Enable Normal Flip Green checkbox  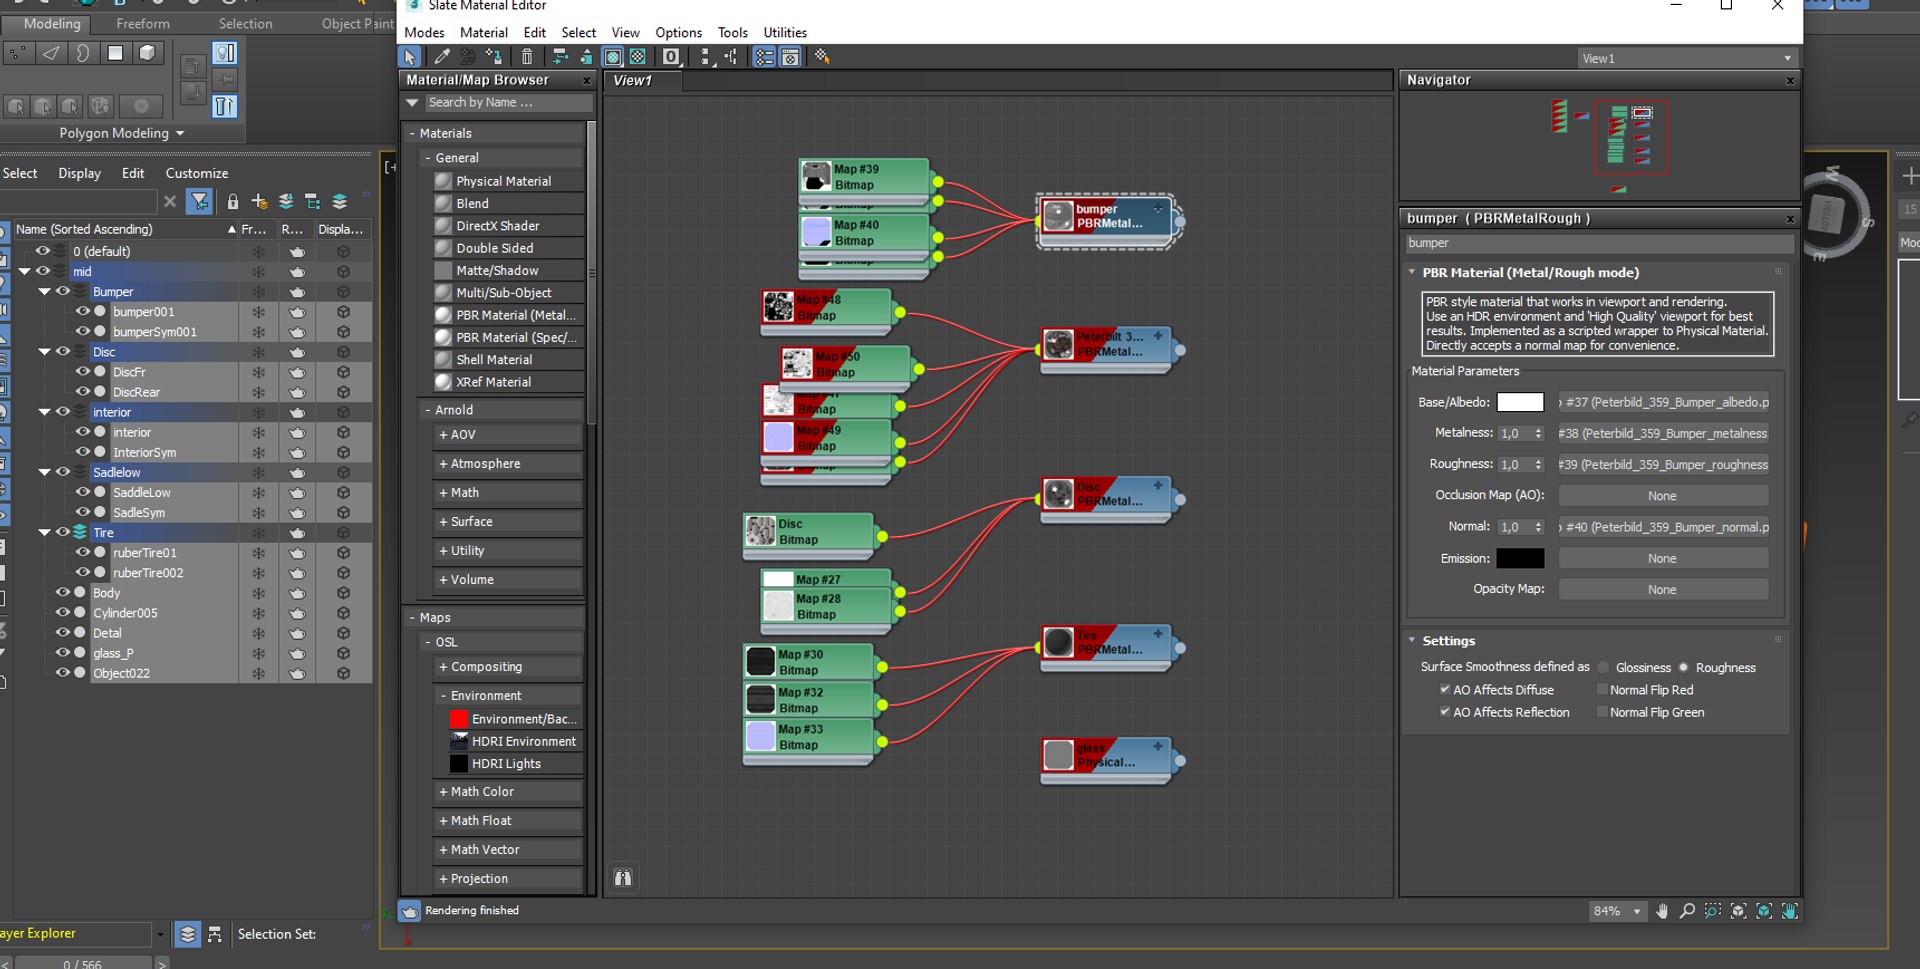1602,712
